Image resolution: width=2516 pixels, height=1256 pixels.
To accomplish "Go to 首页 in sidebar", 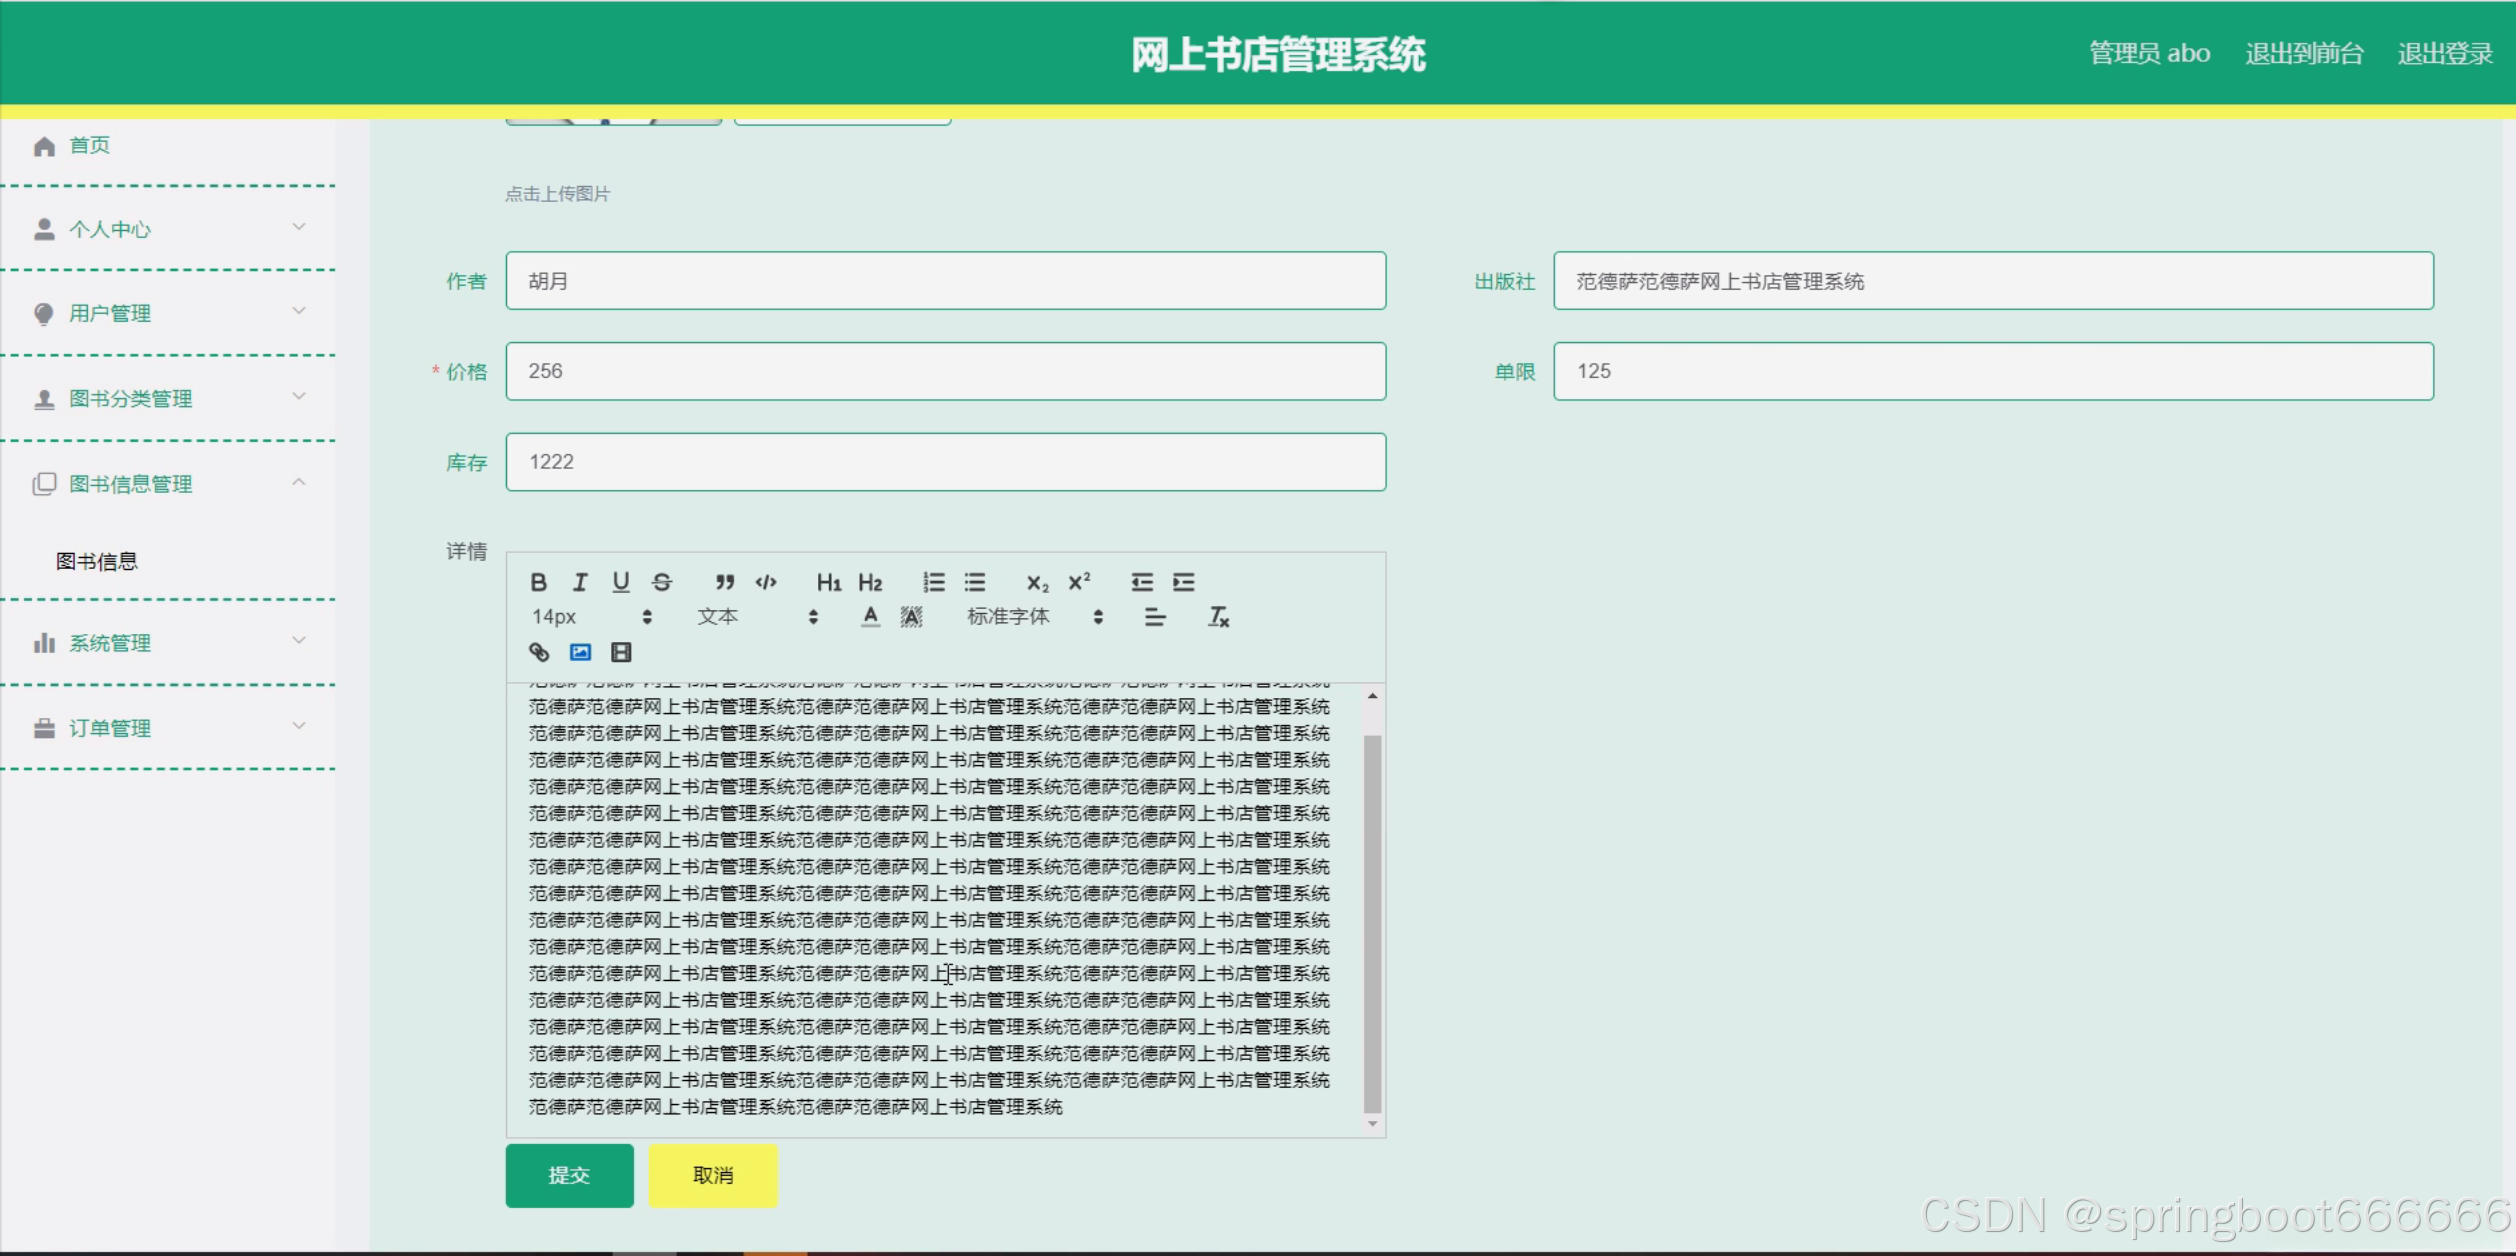I will pyautogui.click(x=89, y=146).
